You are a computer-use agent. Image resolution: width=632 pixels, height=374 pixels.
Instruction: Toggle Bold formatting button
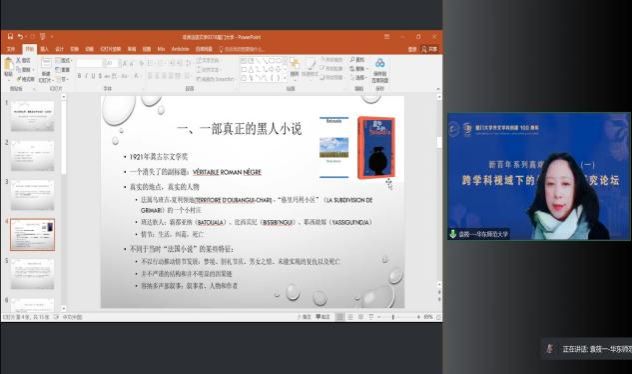[79, 76]
